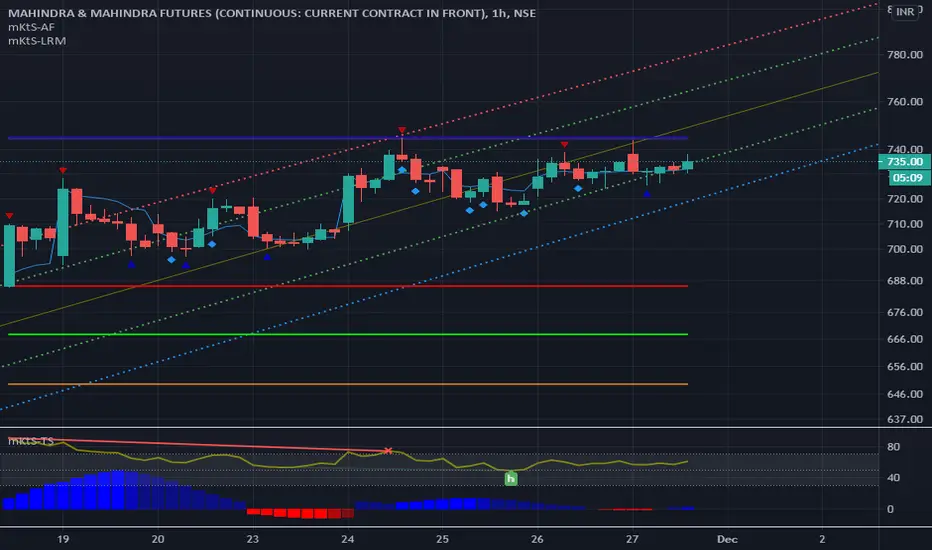Click the INR currency button
The width and height of the screenshot is (932, 550).
point(905,12)
